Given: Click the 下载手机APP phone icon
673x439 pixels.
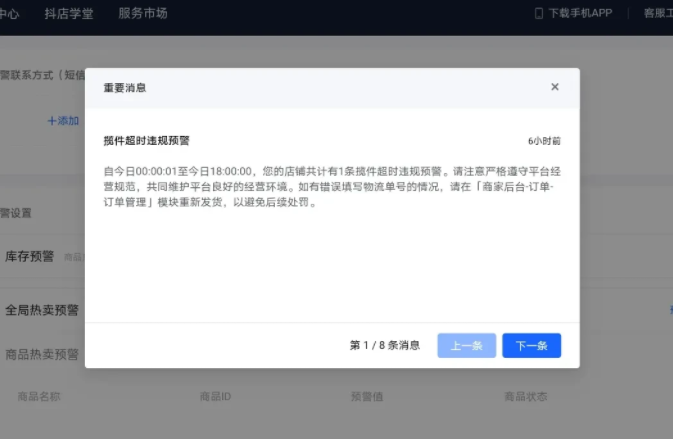Looking at the screenshot, I should pyautogui.click(x=539, y=13).
